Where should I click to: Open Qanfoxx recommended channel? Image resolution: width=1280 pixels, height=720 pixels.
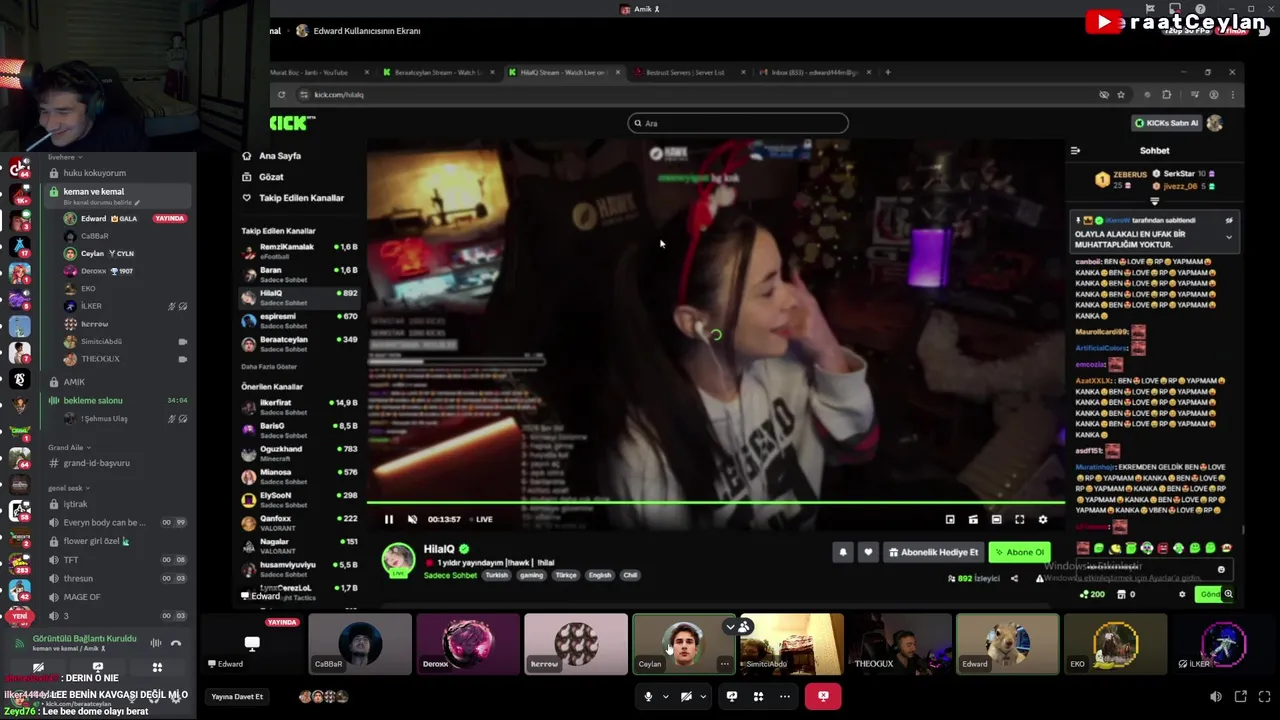(x=299, y=522)
